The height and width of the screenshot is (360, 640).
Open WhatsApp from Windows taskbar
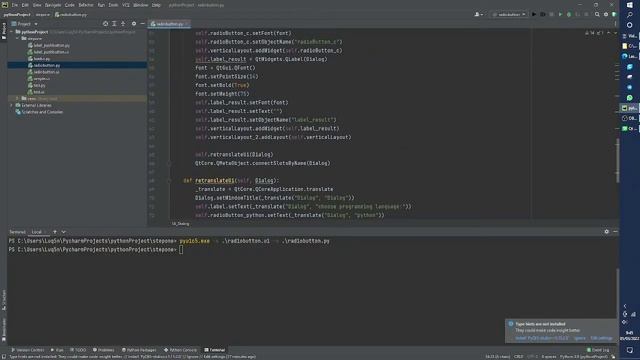tap(629, 98)
